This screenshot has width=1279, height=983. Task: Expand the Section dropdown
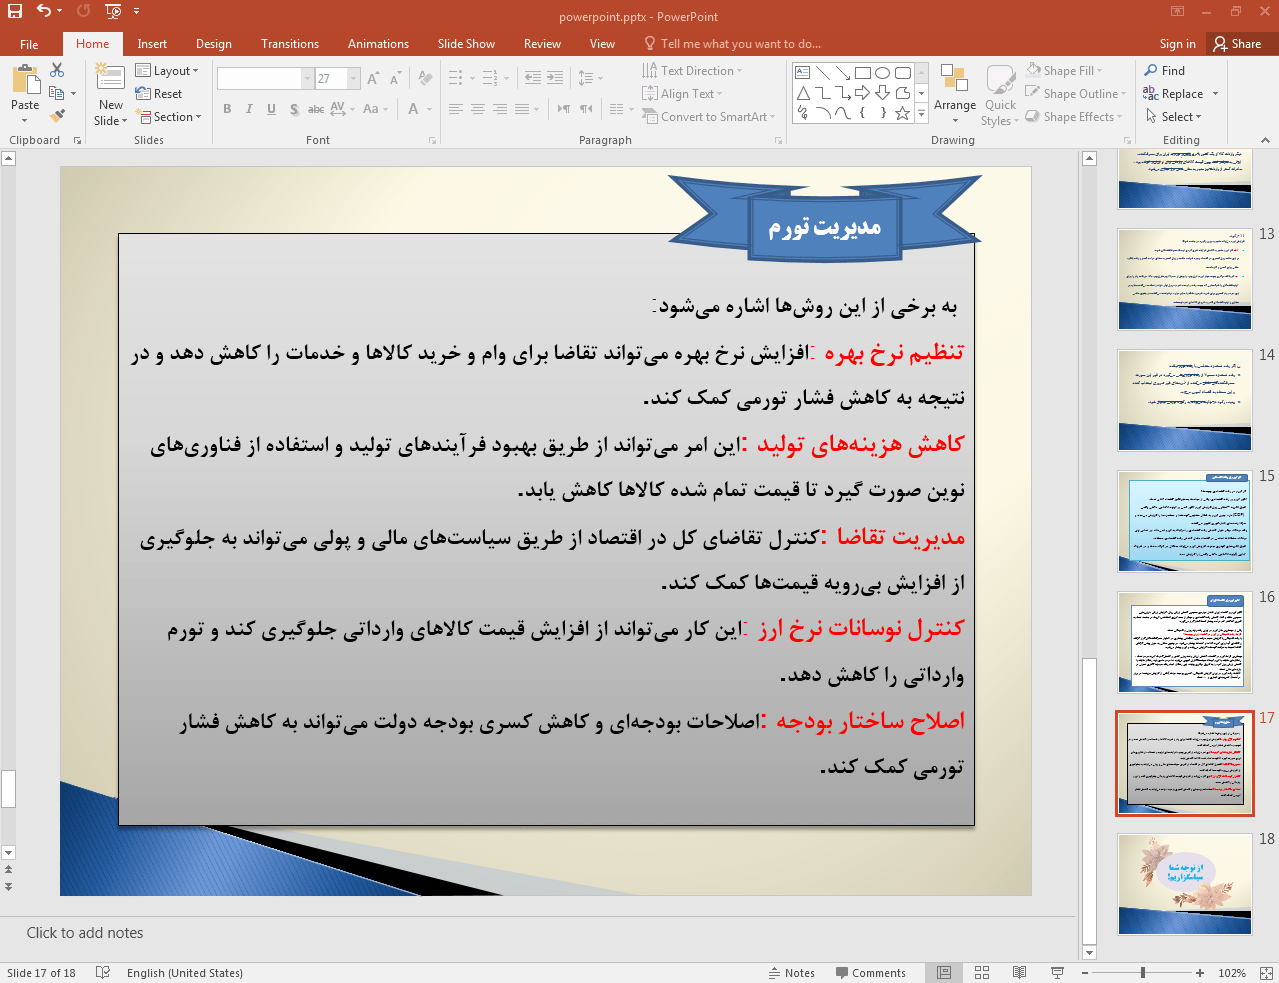[170, 117]
